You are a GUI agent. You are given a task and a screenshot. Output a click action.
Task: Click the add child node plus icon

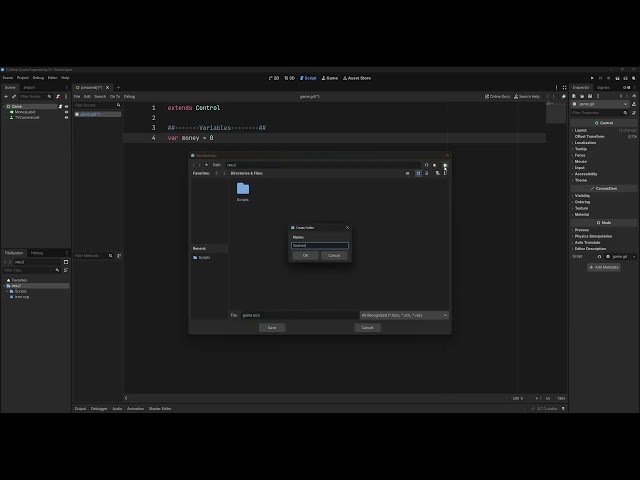coord(6,96)
